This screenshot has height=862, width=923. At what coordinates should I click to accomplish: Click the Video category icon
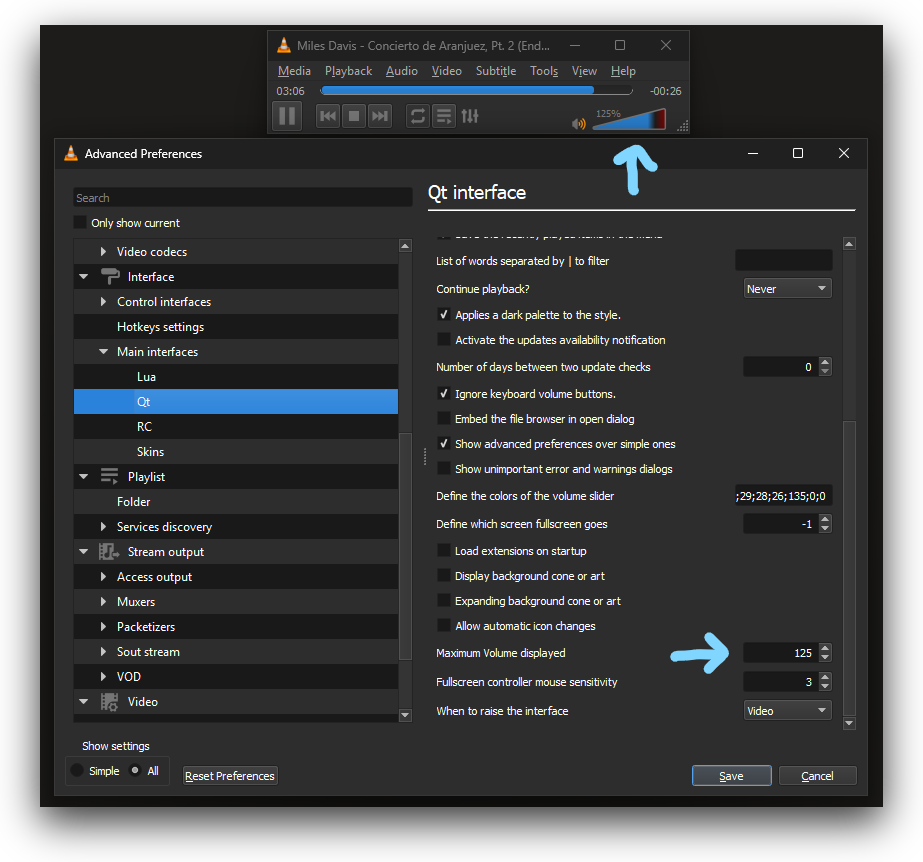[109, 701]
